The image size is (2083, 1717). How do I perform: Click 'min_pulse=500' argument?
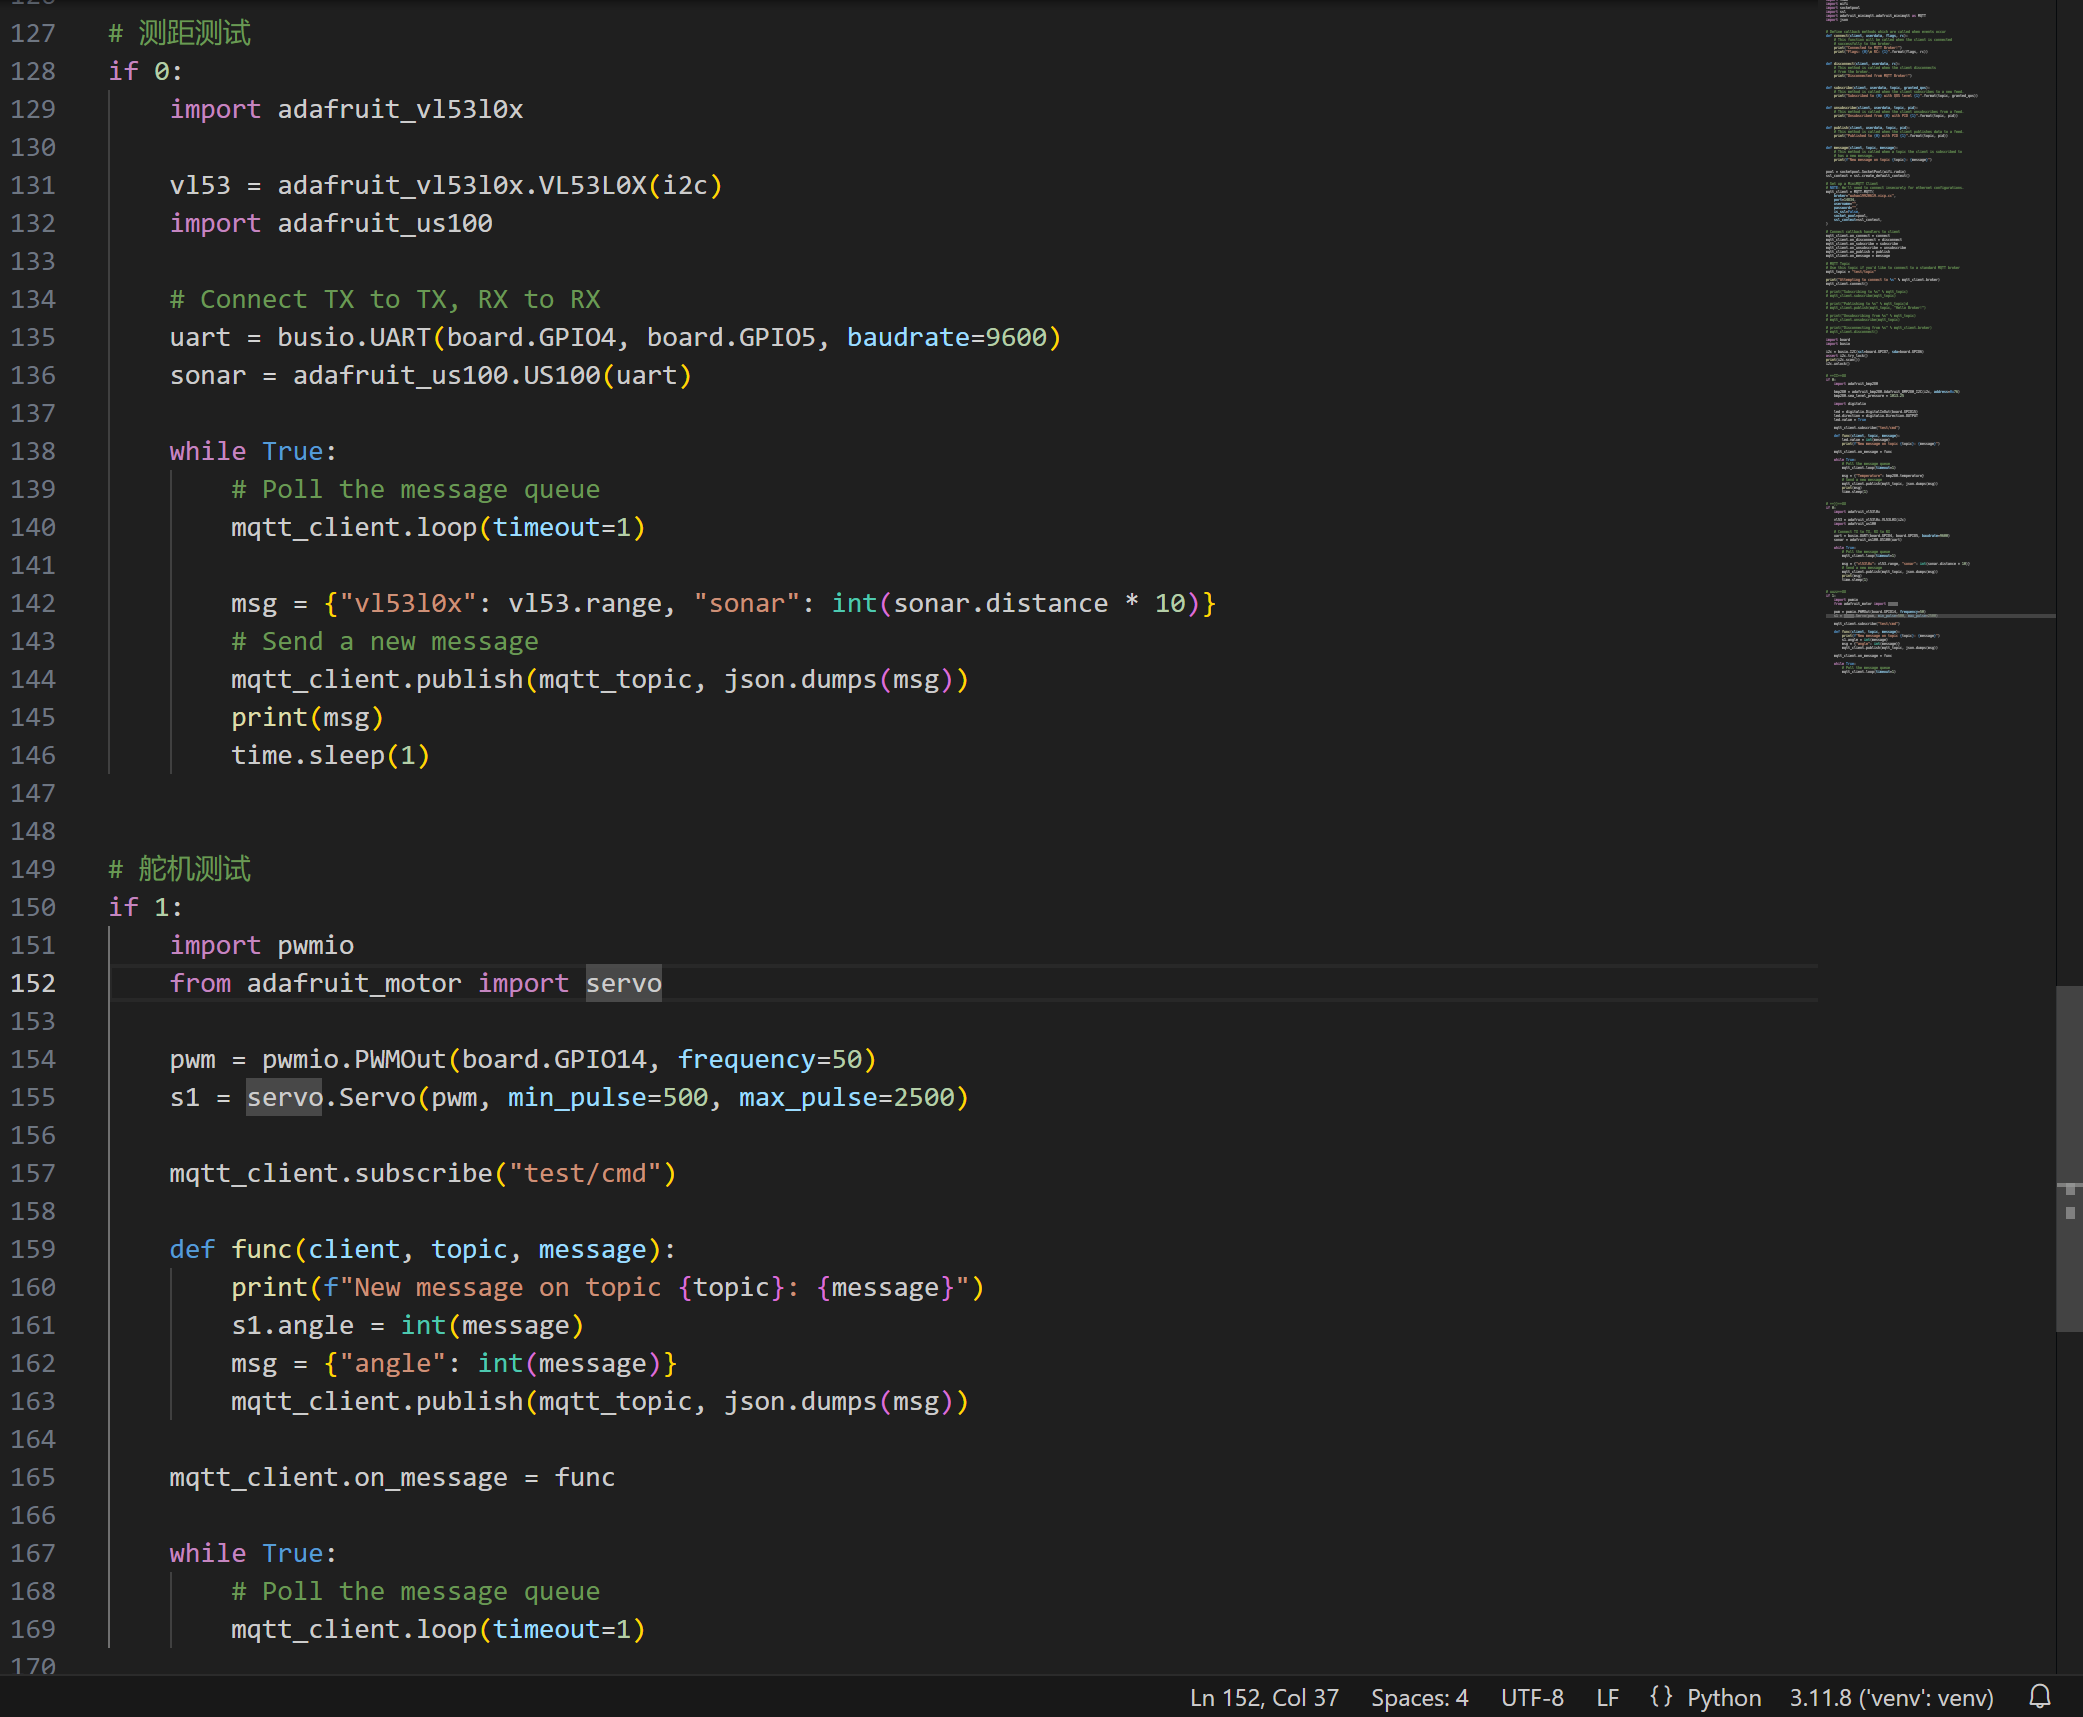coord(608,1097)
